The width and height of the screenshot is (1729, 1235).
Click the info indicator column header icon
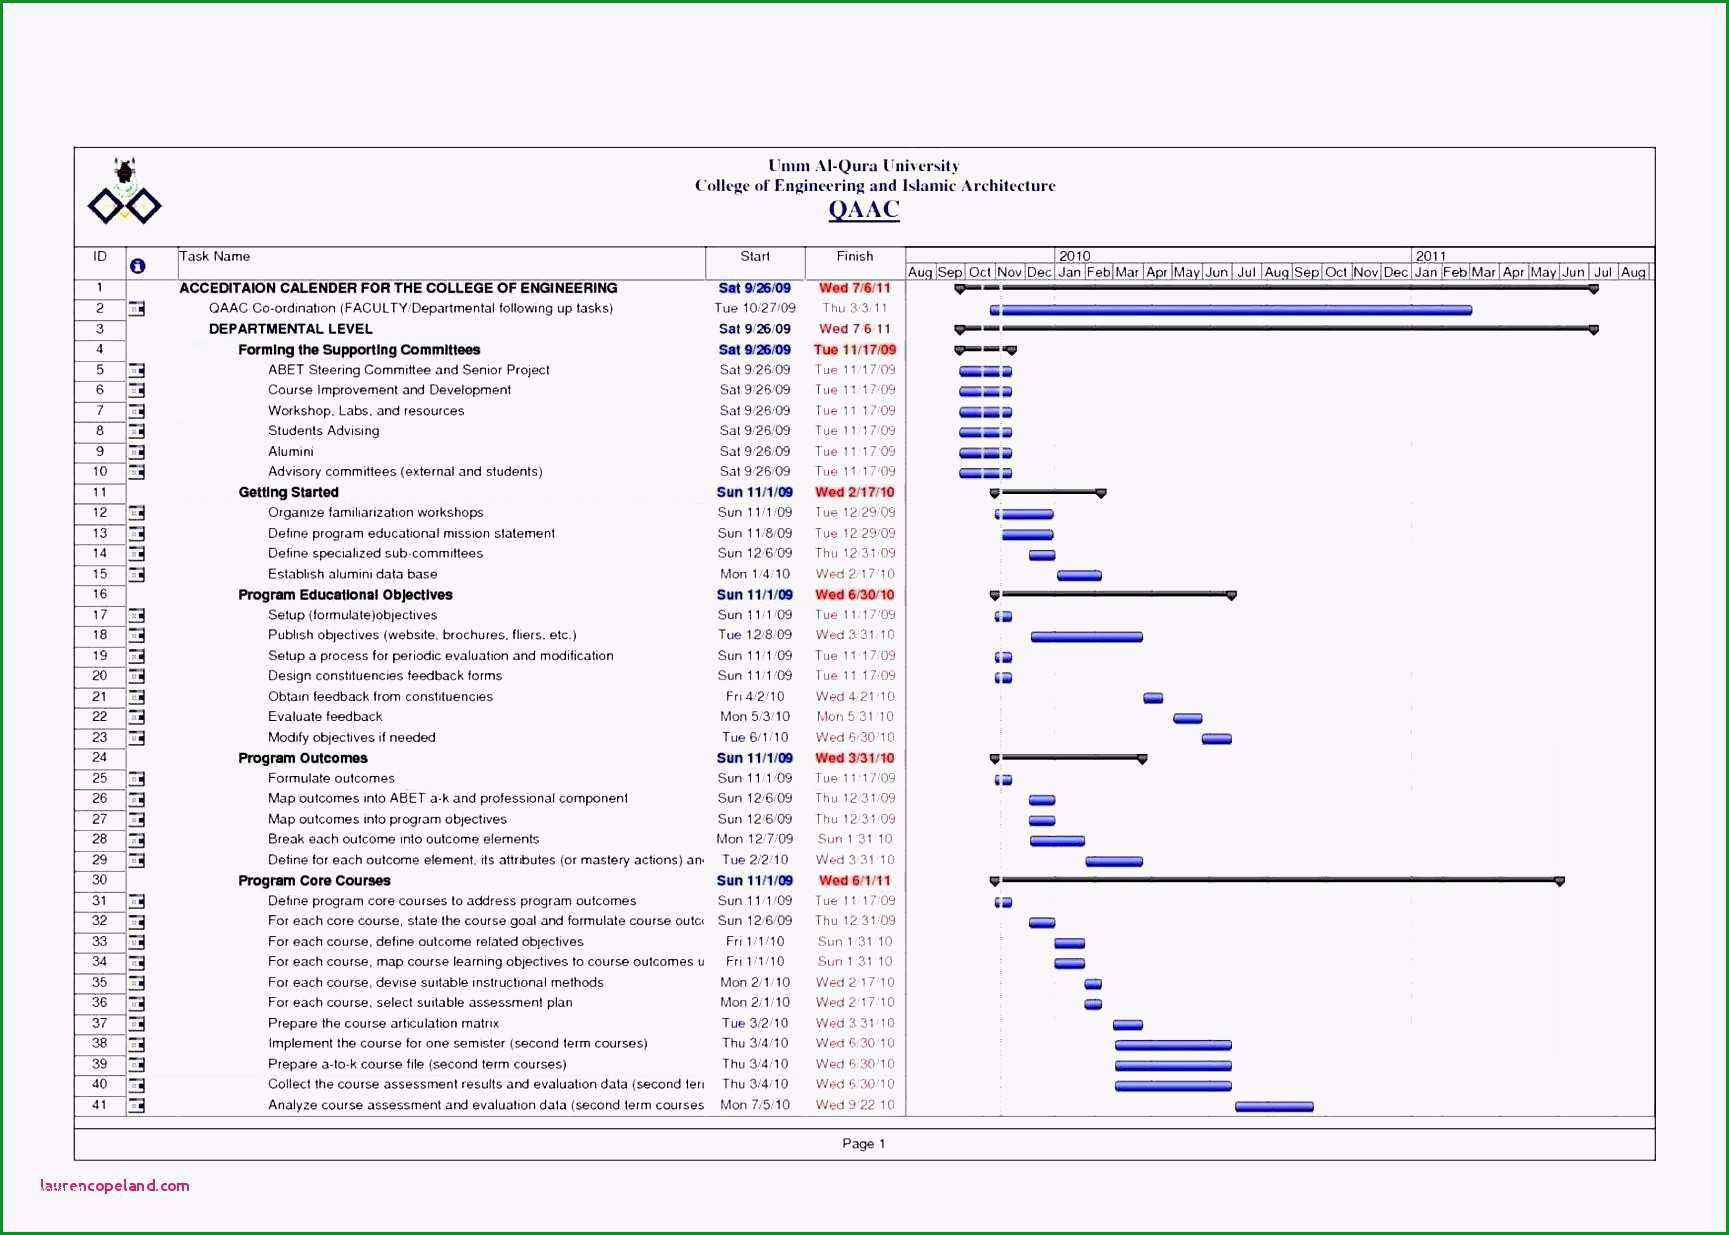click(137, 266)
